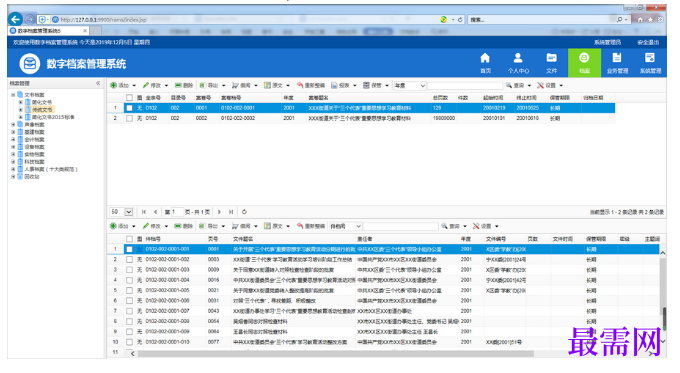The image size is (680, 373).
Task: Check the box for file 0102-002-0001-001
Action: pos(129,249)
